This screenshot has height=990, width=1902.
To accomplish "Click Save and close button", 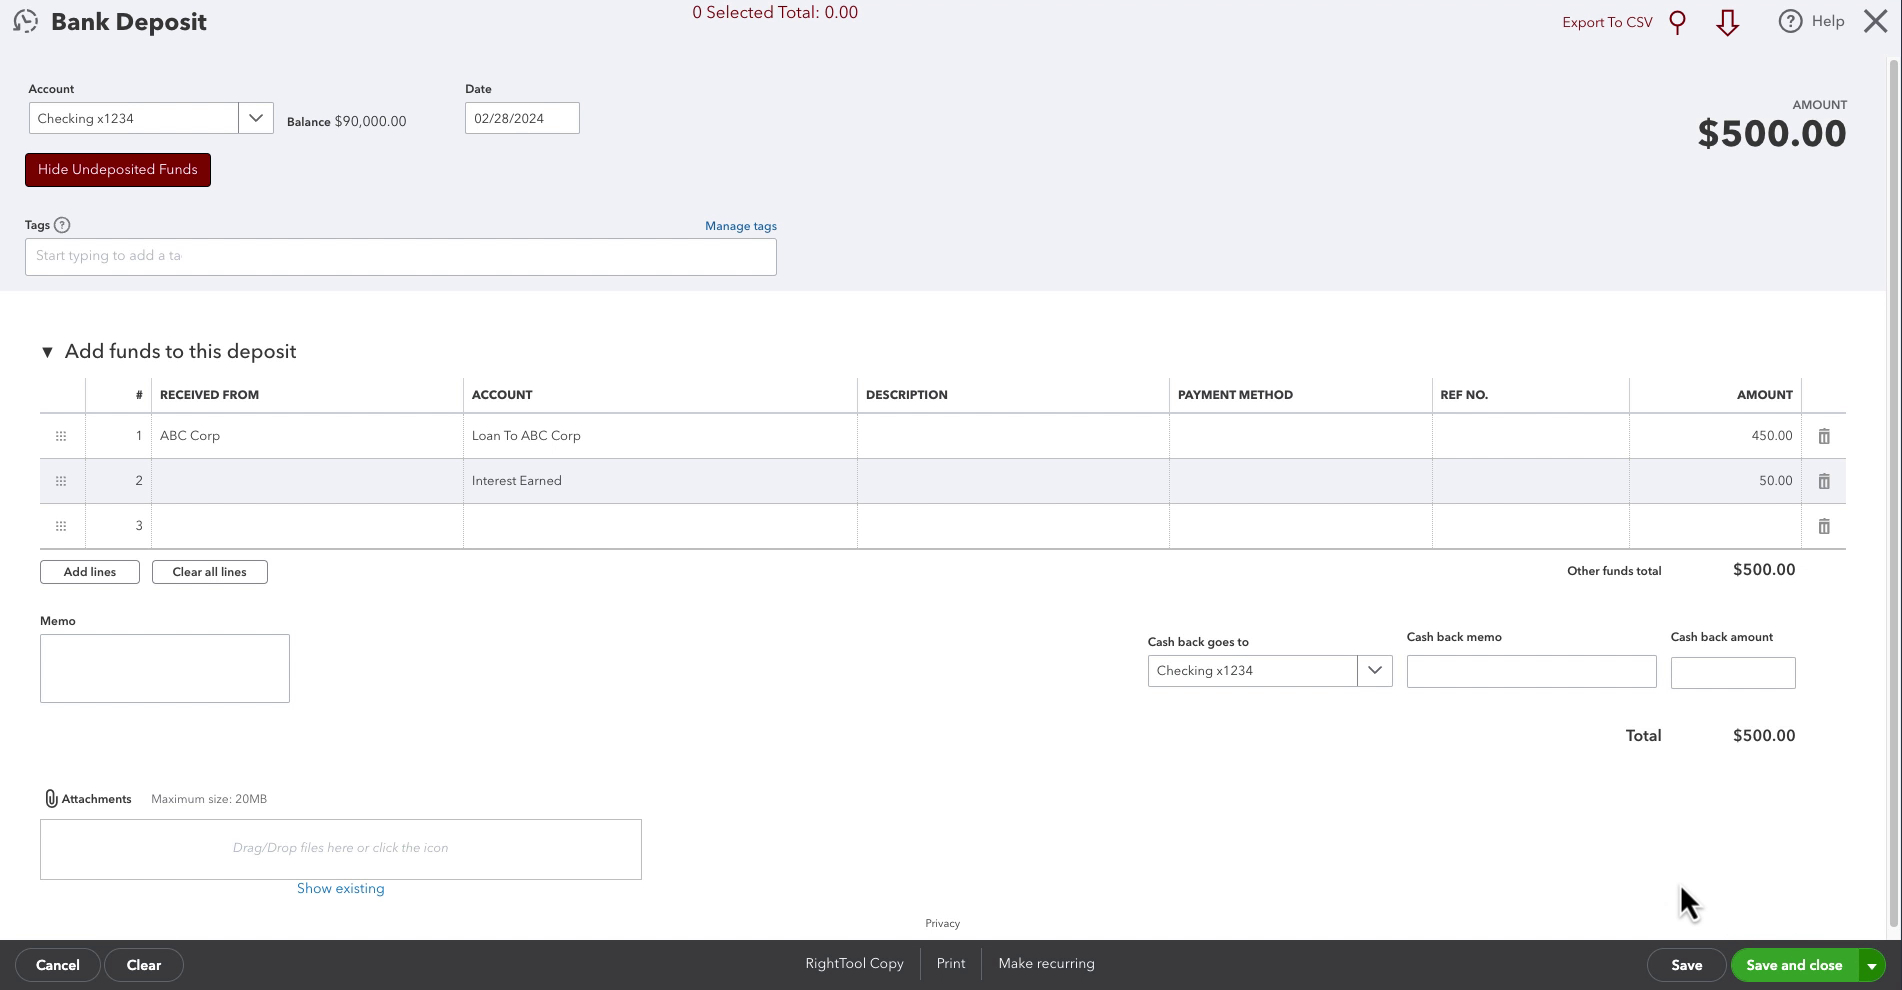I will tap(1794, 965).
